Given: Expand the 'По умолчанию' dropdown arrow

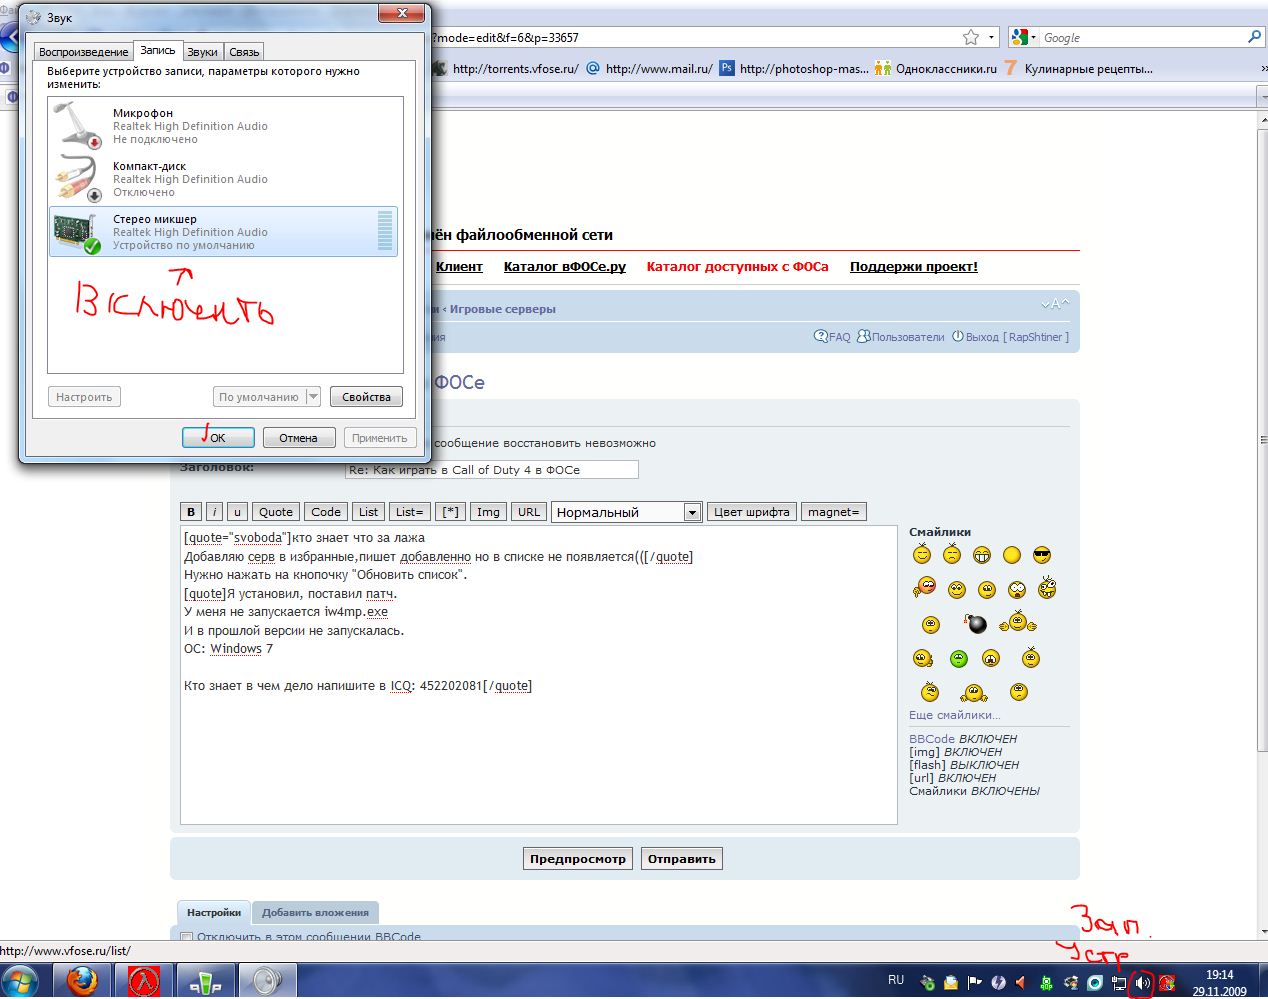Looking at the screenshot, I should (312, 397).
